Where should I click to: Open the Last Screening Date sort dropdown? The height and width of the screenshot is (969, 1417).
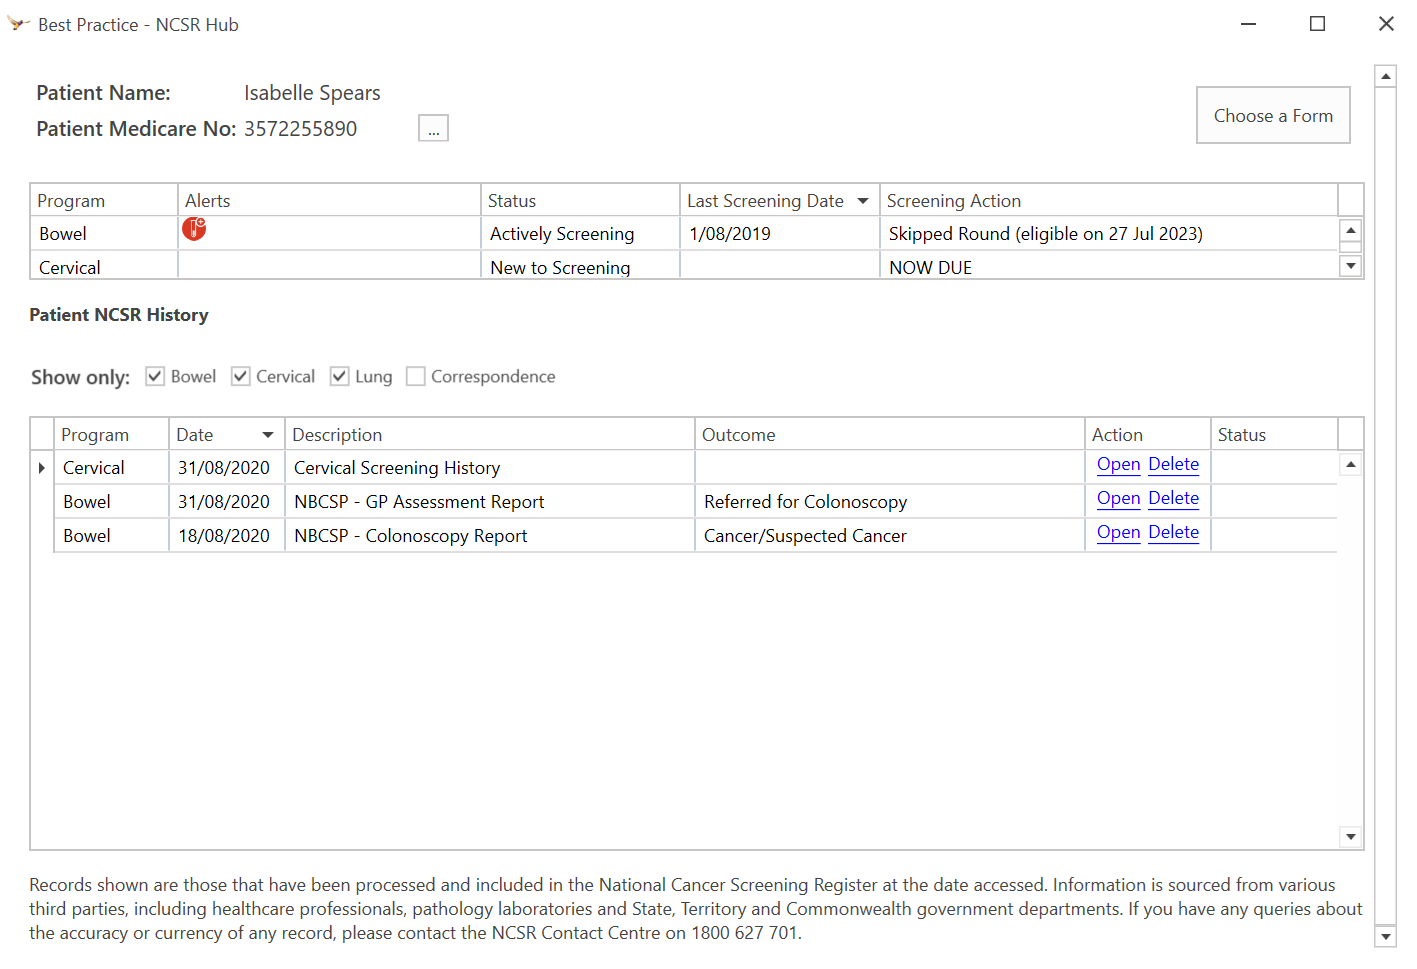tap(862, 200)
